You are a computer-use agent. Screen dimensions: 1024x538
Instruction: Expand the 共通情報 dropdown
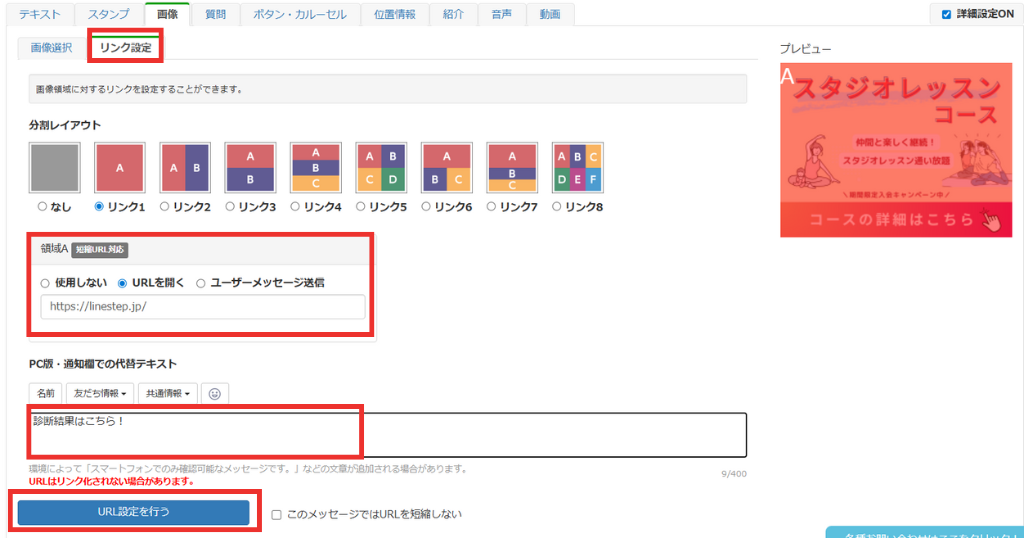[168, 394]
